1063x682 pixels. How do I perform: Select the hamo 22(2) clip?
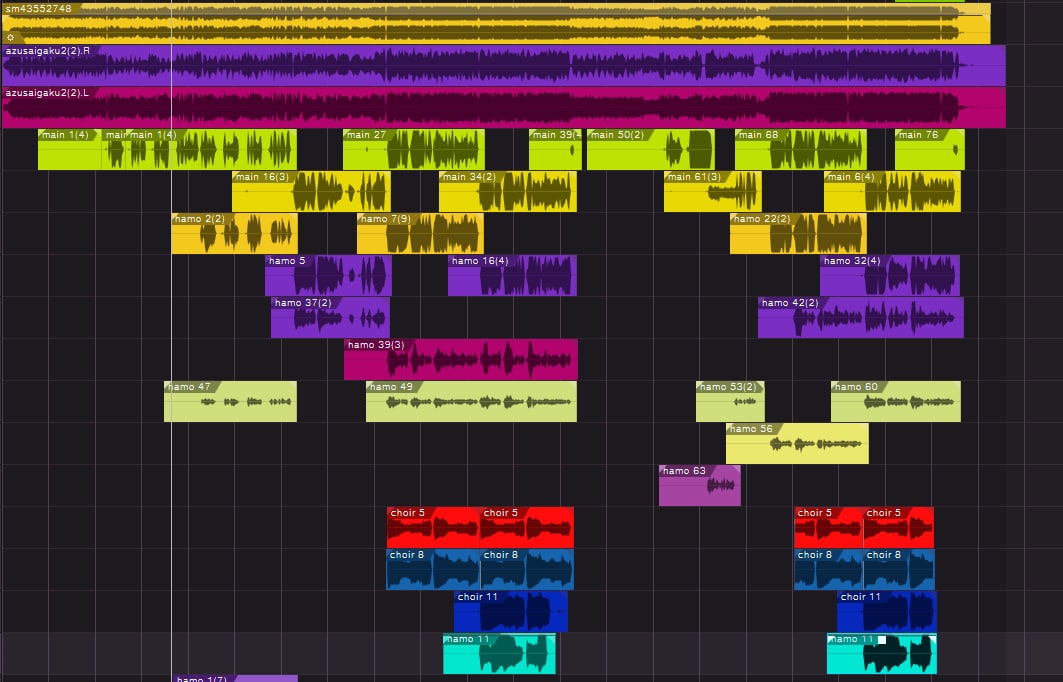coord(798,233)
